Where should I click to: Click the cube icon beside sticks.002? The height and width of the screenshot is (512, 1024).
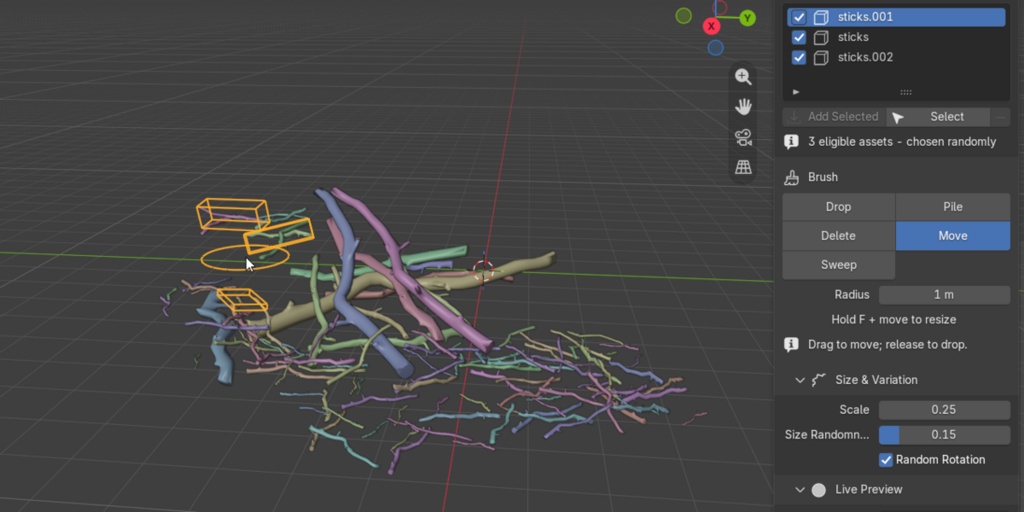point(821,57)
